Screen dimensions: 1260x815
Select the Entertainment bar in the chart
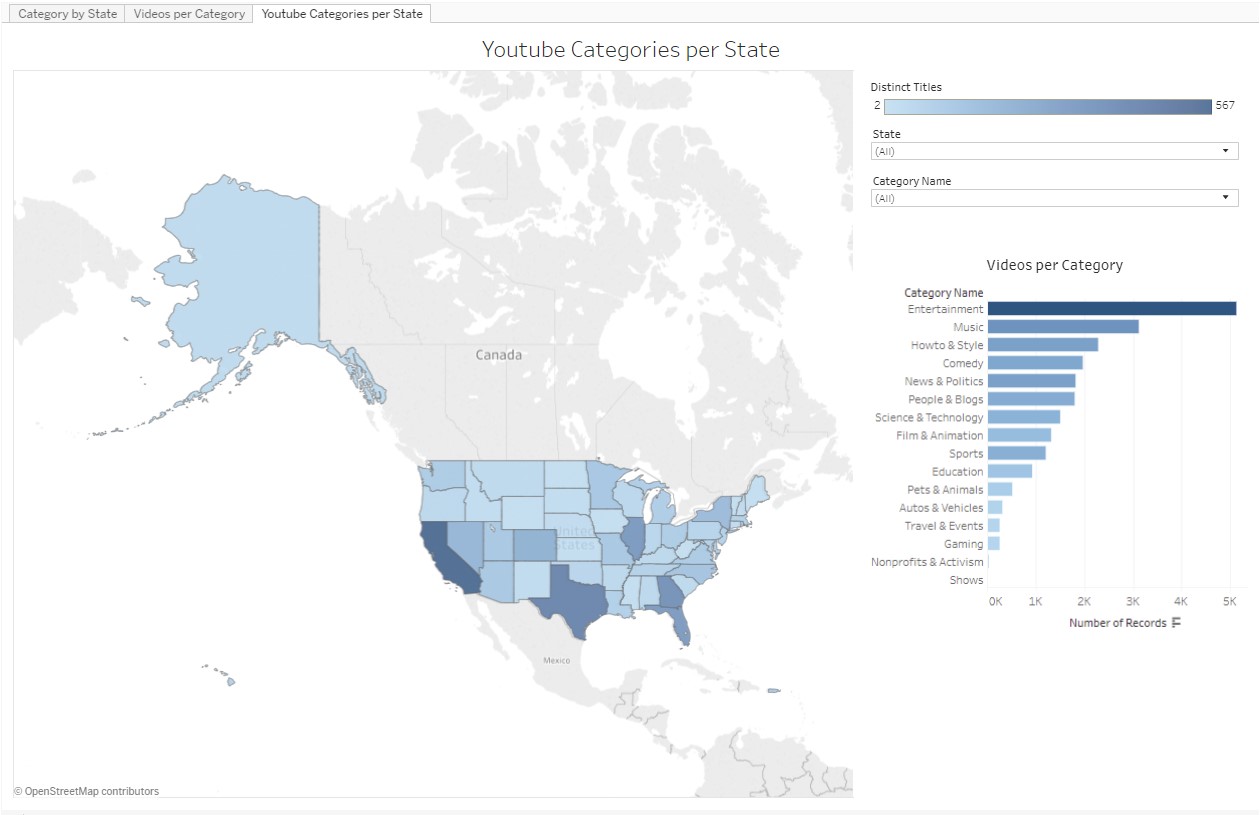pos(1112,309)
